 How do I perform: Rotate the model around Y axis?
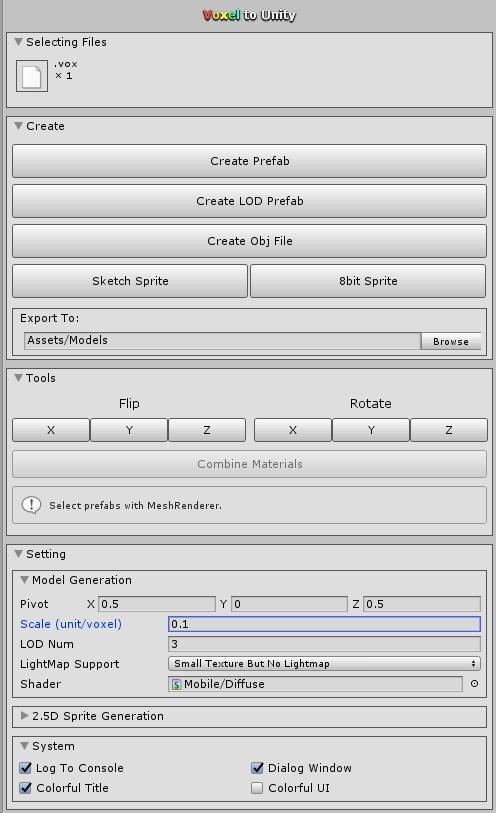pyautogui.click(x=371, y=430)
